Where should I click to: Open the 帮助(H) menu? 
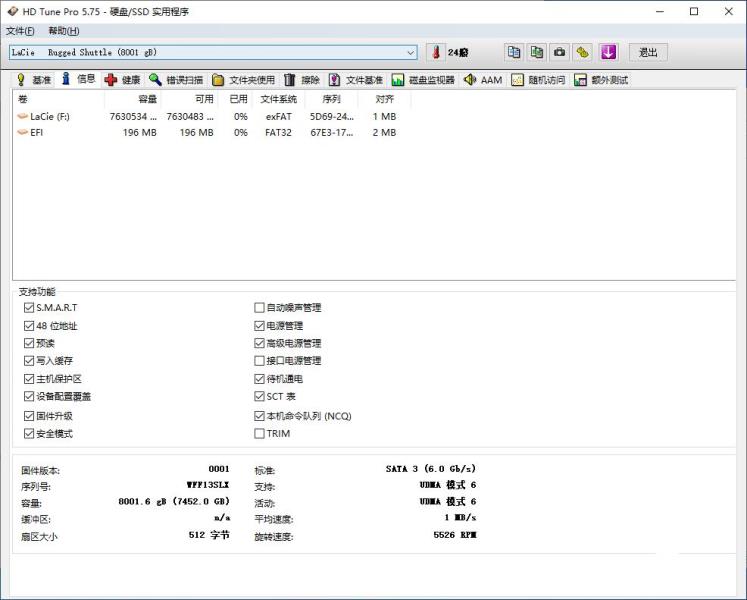(63, 31)
